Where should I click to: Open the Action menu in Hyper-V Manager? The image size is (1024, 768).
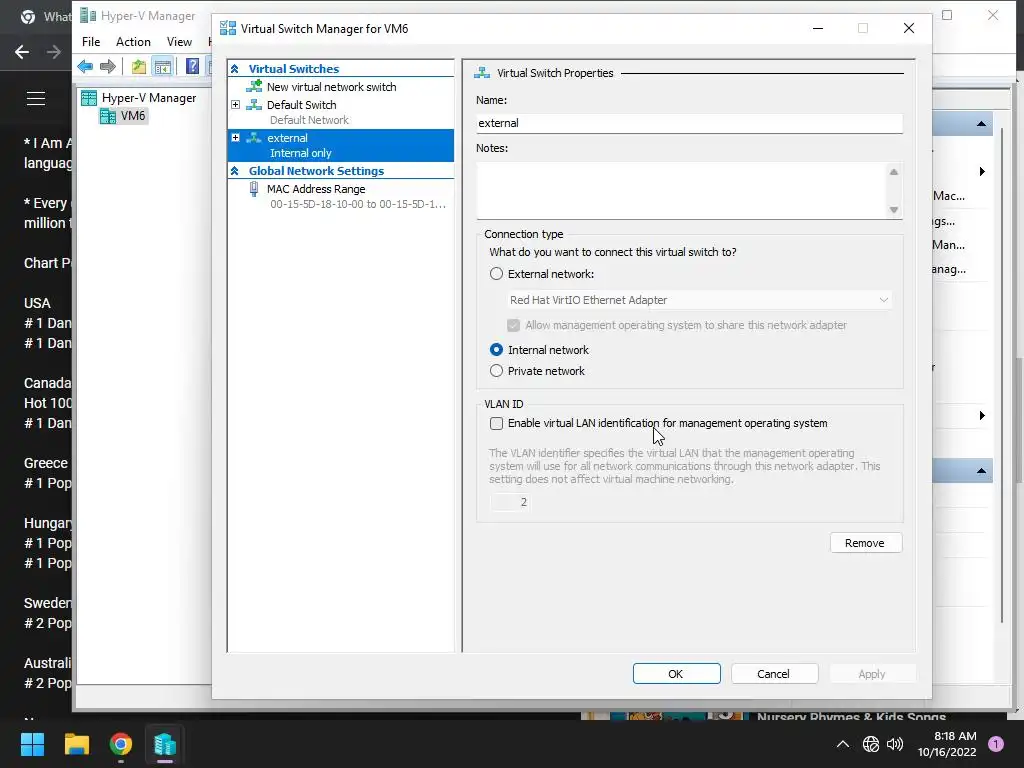tap(133, 42)
